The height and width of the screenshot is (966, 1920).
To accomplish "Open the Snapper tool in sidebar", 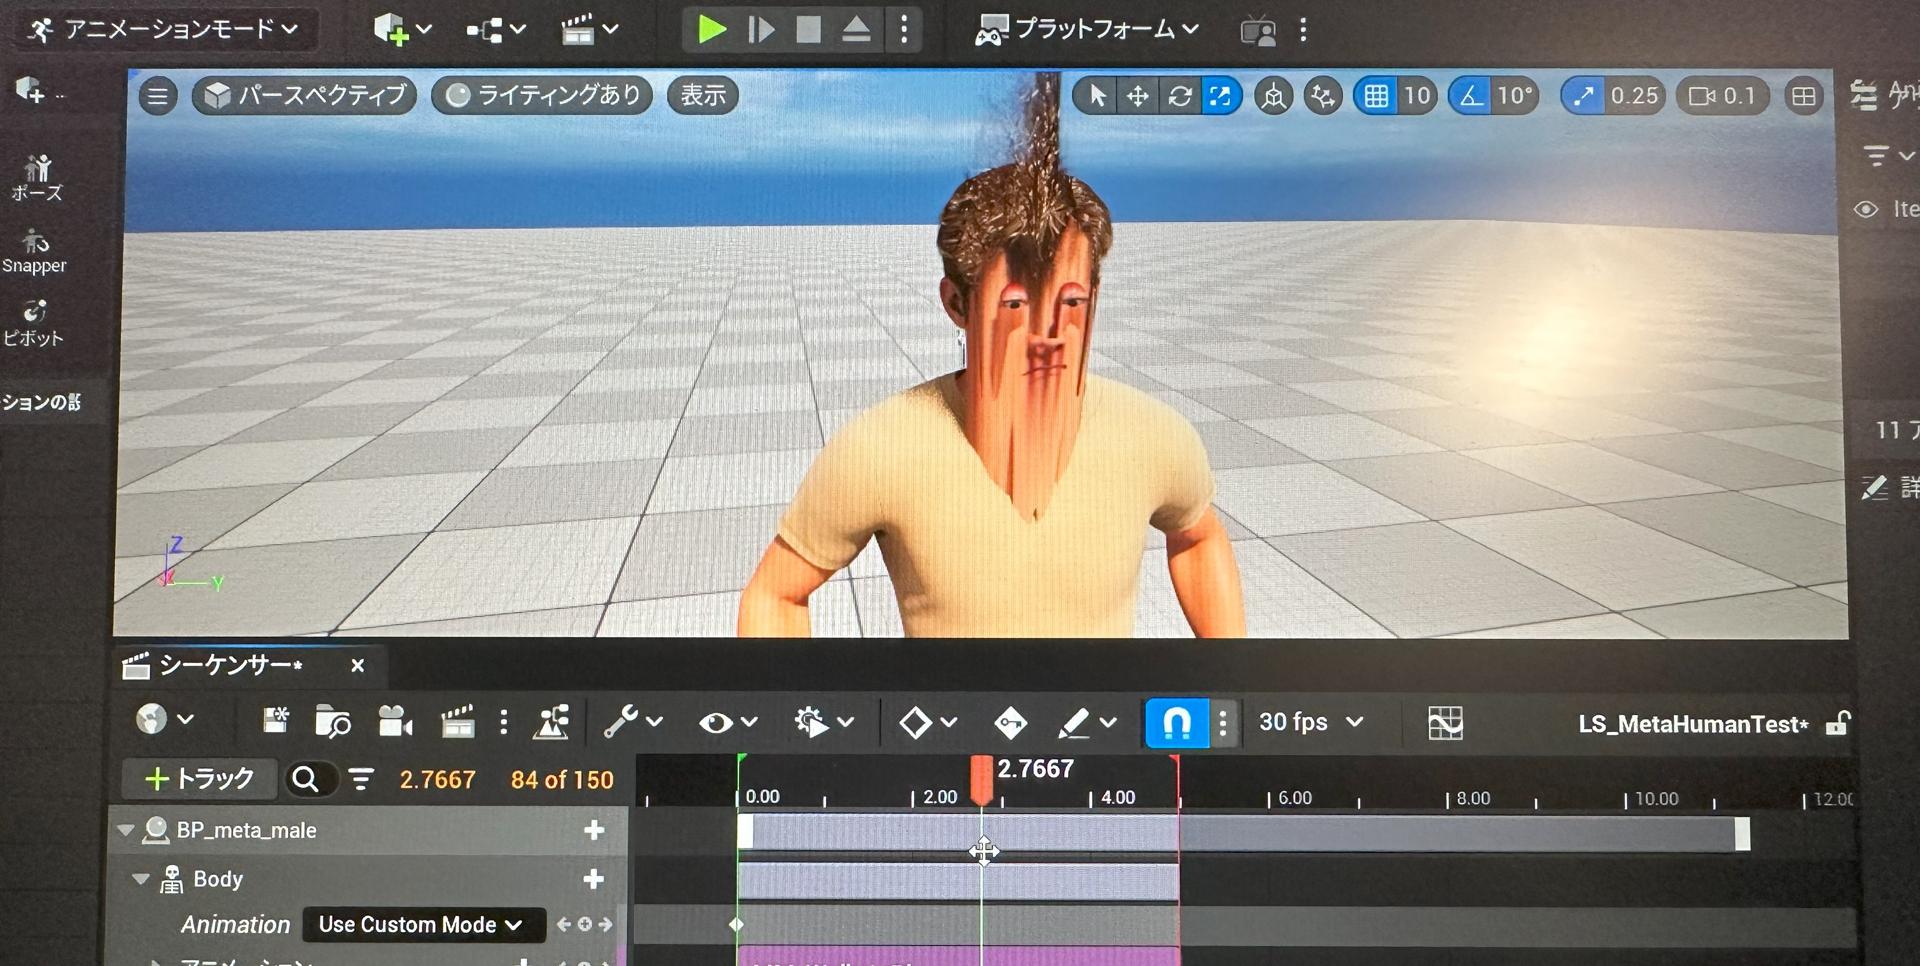I will click(35, 252).
